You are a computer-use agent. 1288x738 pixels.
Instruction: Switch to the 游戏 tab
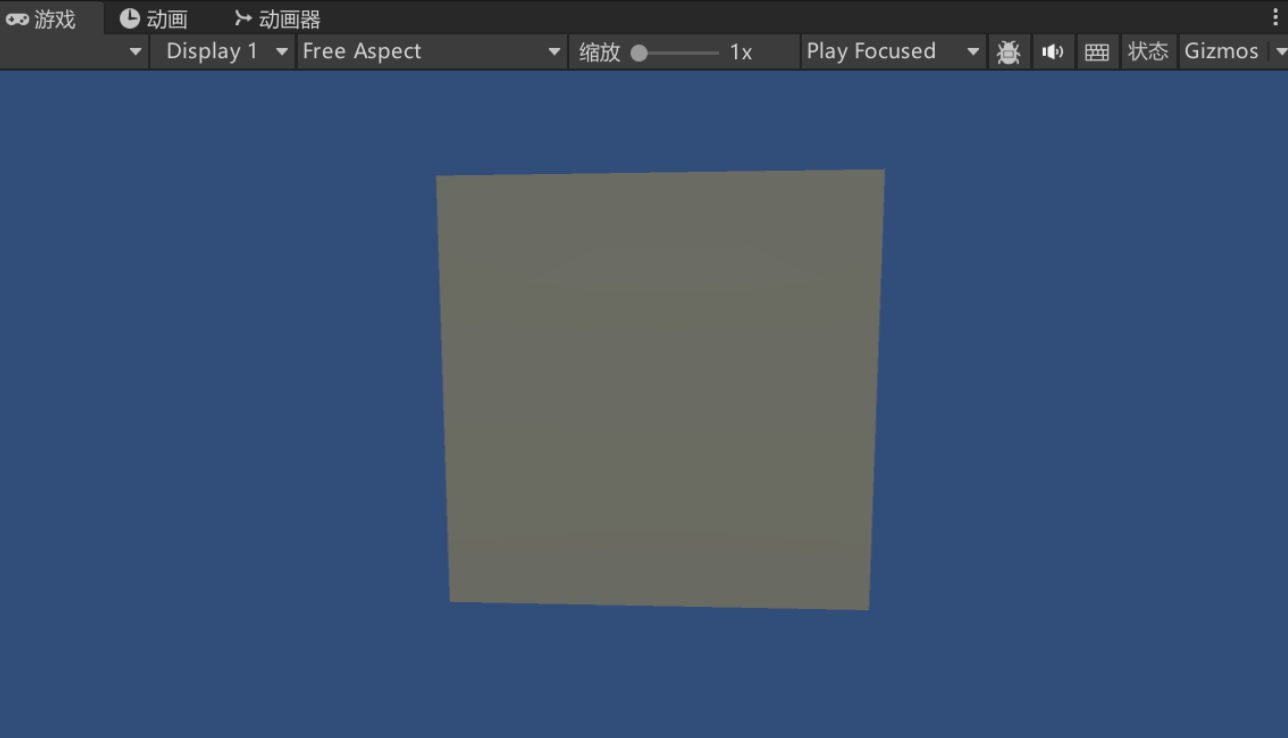pos(52,18)
